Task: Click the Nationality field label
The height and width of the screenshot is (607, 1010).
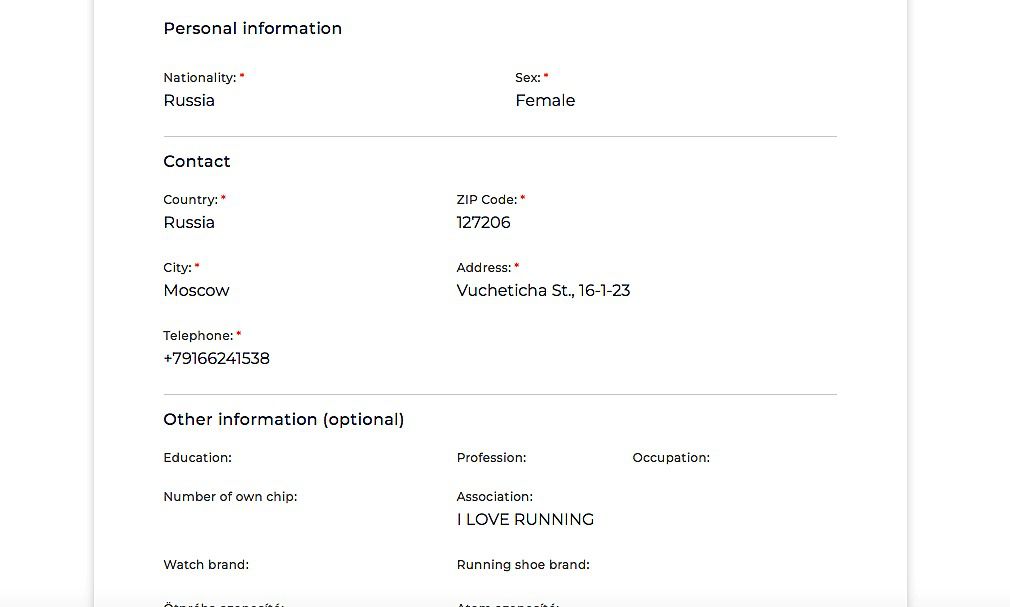Action: (200, 78)
